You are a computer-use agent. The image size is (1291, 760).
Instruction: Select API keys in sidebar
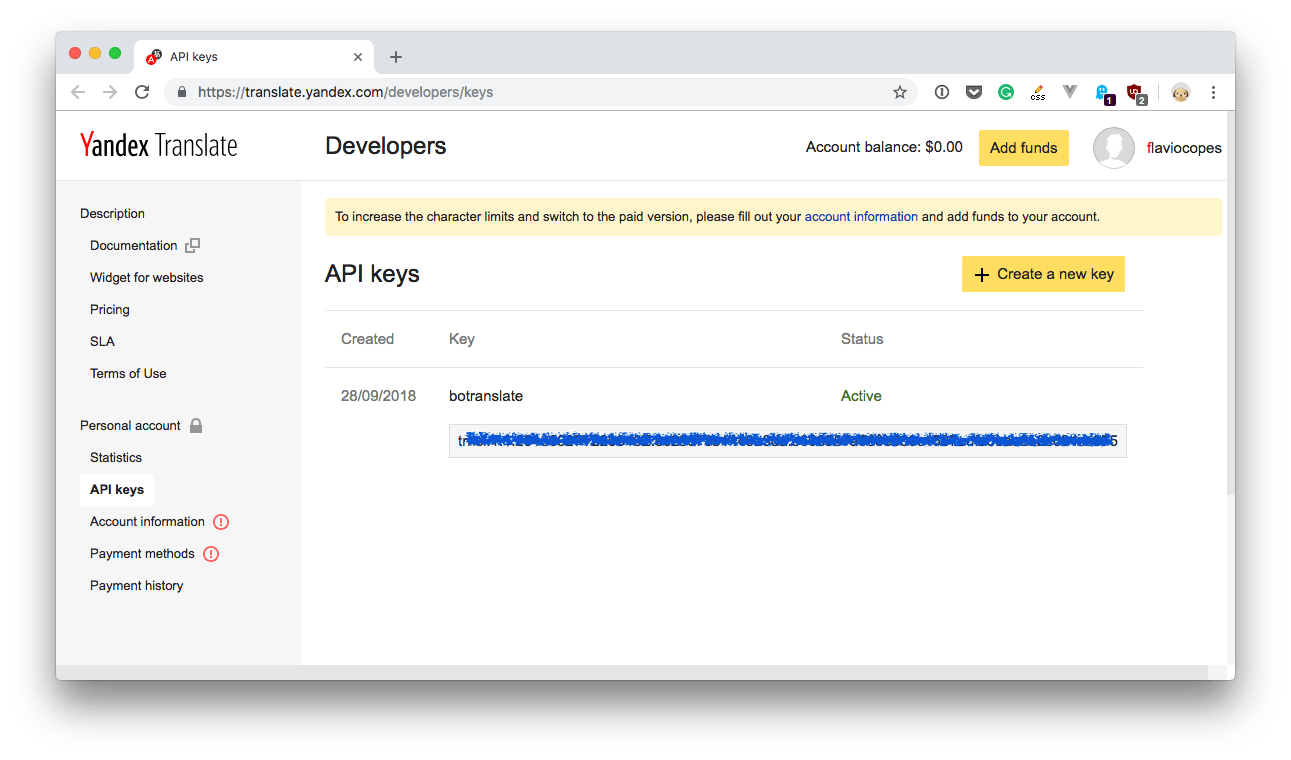(117, 489)
